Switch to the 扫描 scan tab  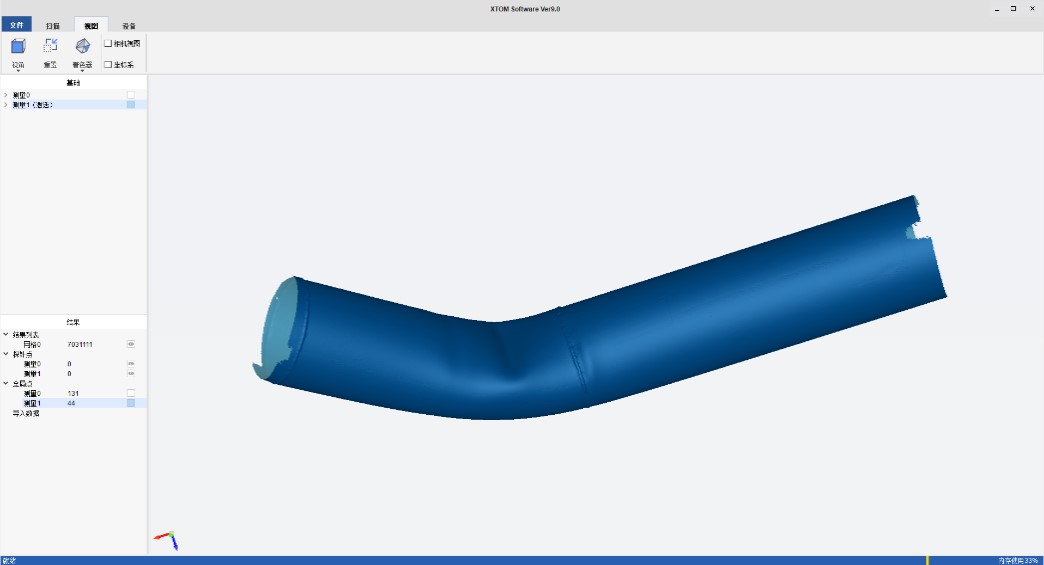pyautogui.click(x=53, y=25)
